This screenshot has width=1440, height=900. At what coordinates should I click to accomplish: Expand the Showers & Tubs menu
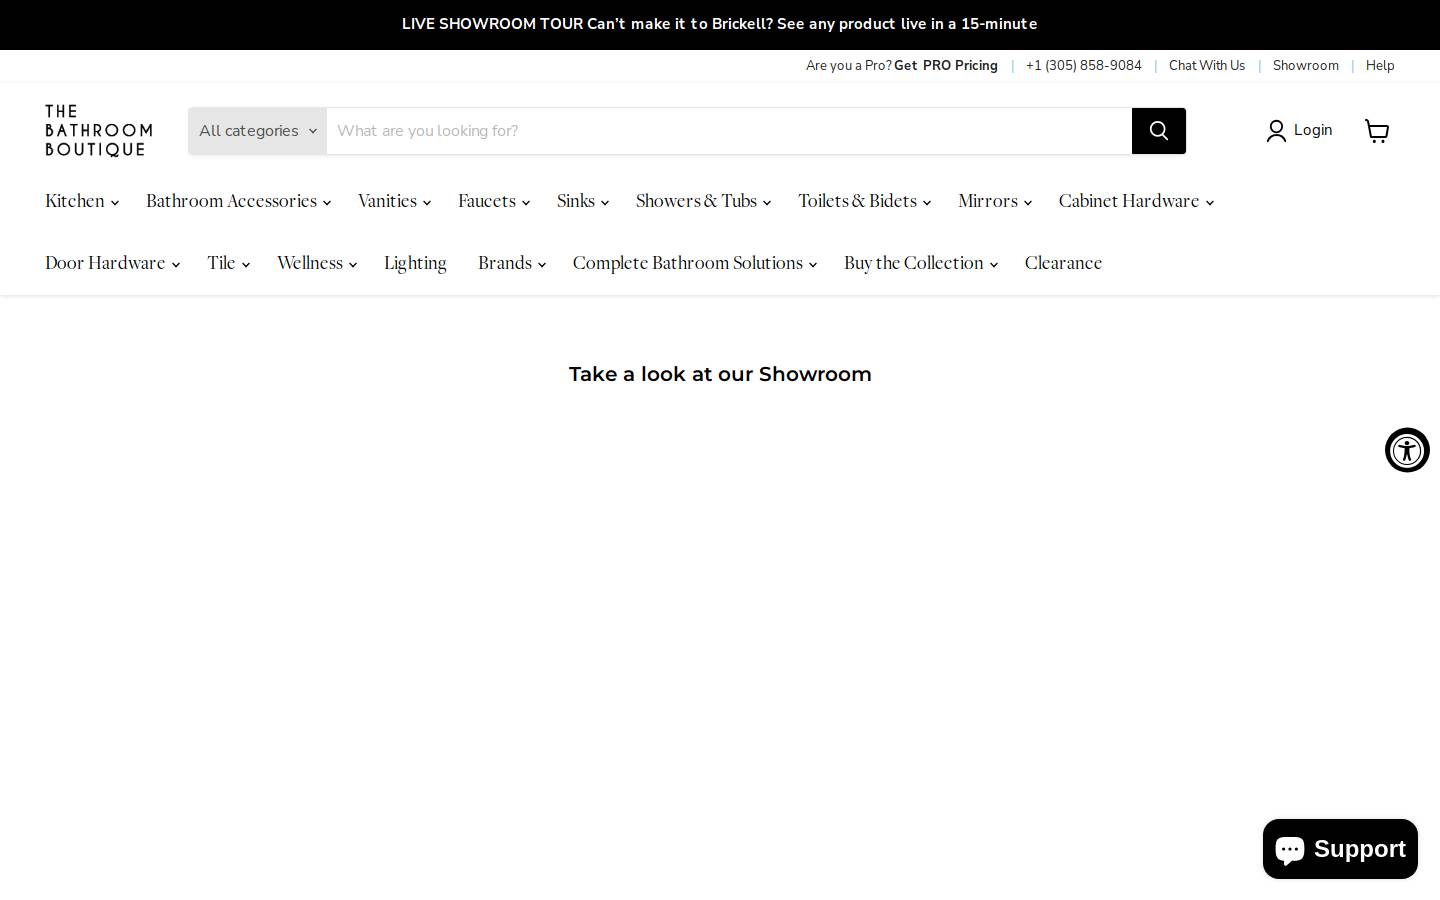coord(703,201)
